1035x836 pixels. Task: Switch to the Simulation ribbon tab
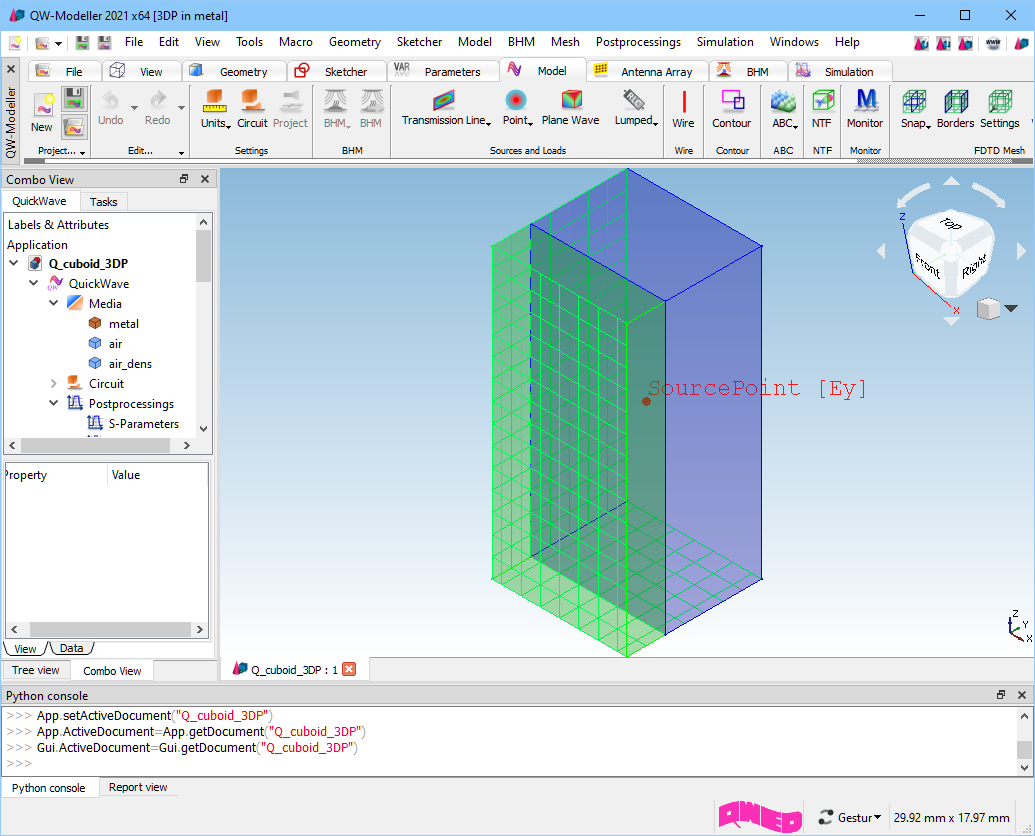840,71
